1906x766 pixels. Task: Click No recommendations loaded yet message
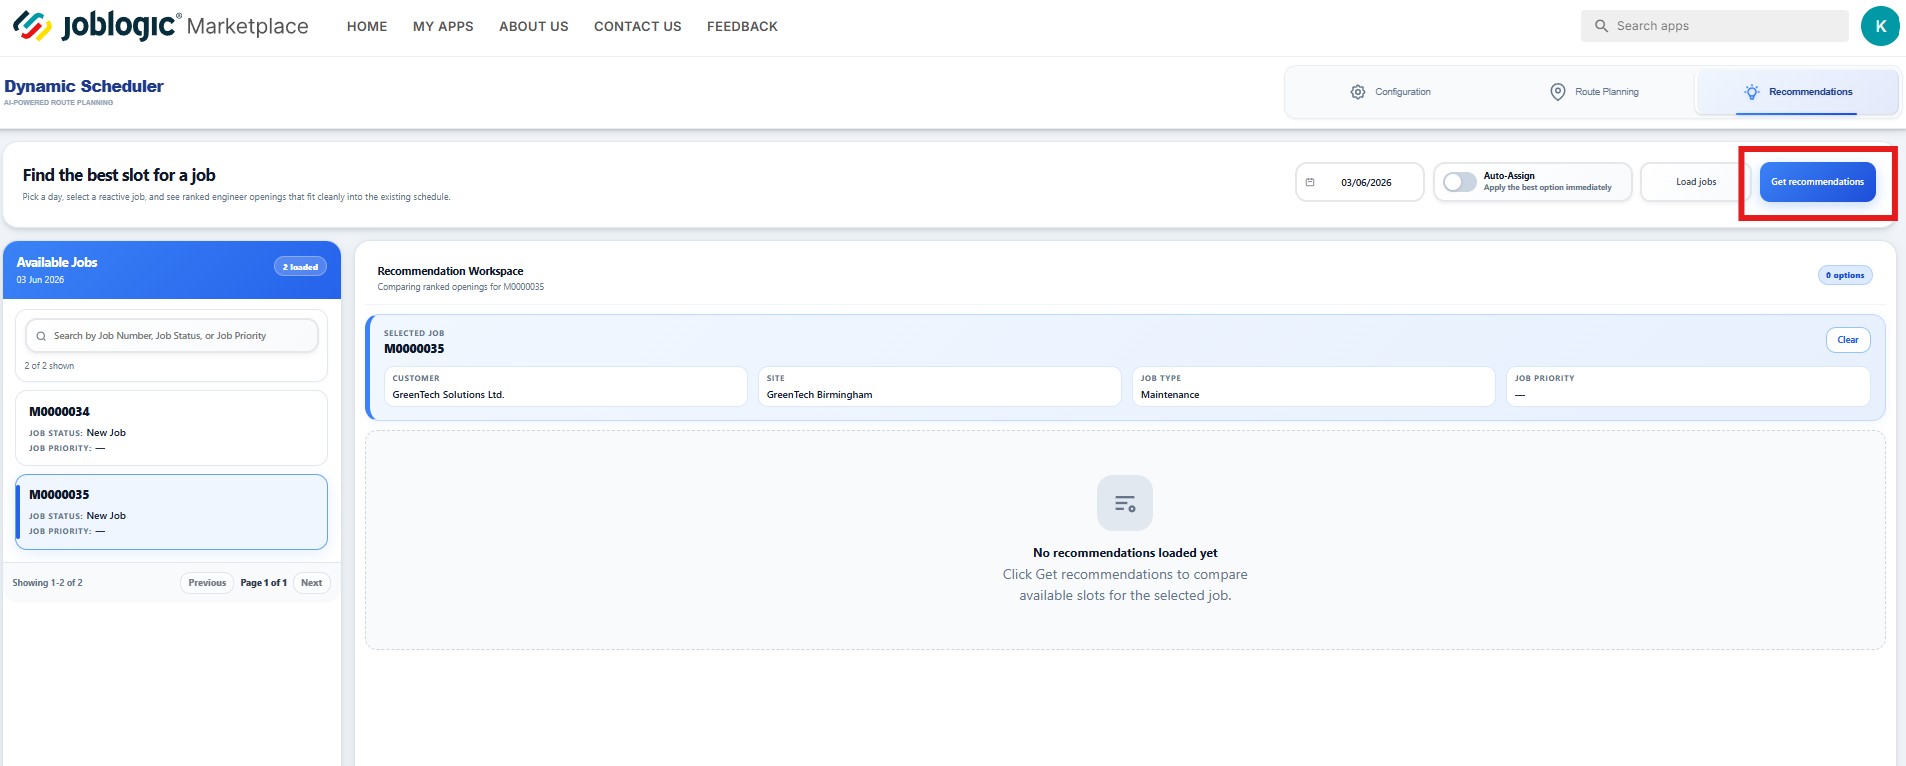1125,553
